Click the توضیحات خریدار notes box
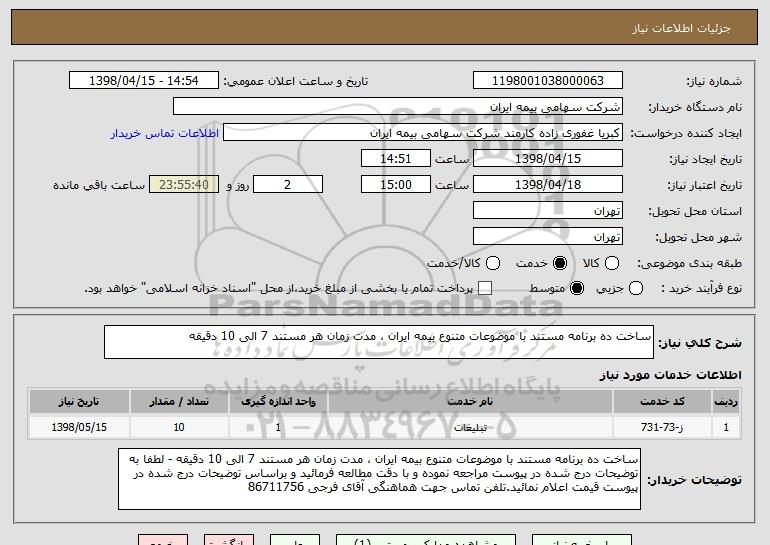Viewport: 770px width, 545px height. (379, 479)
